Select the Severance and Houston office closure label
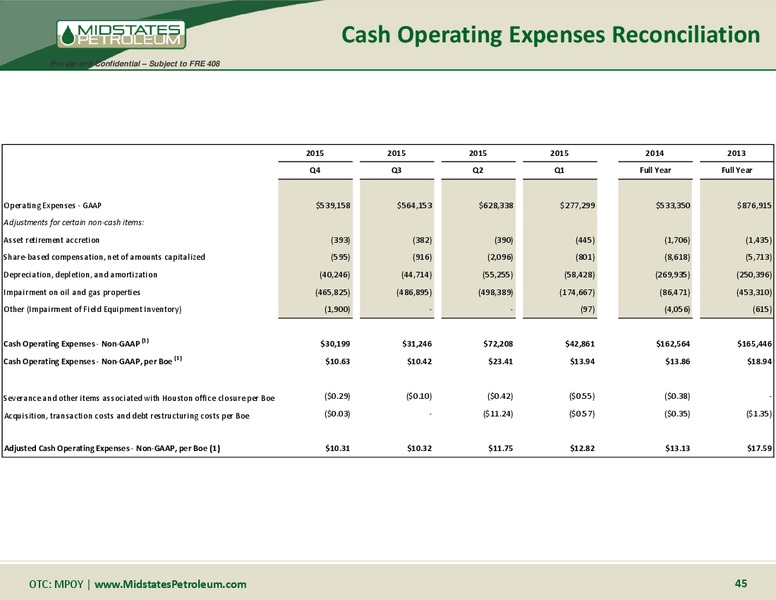The height and width of the screenshot is (600, 776). 139,398
